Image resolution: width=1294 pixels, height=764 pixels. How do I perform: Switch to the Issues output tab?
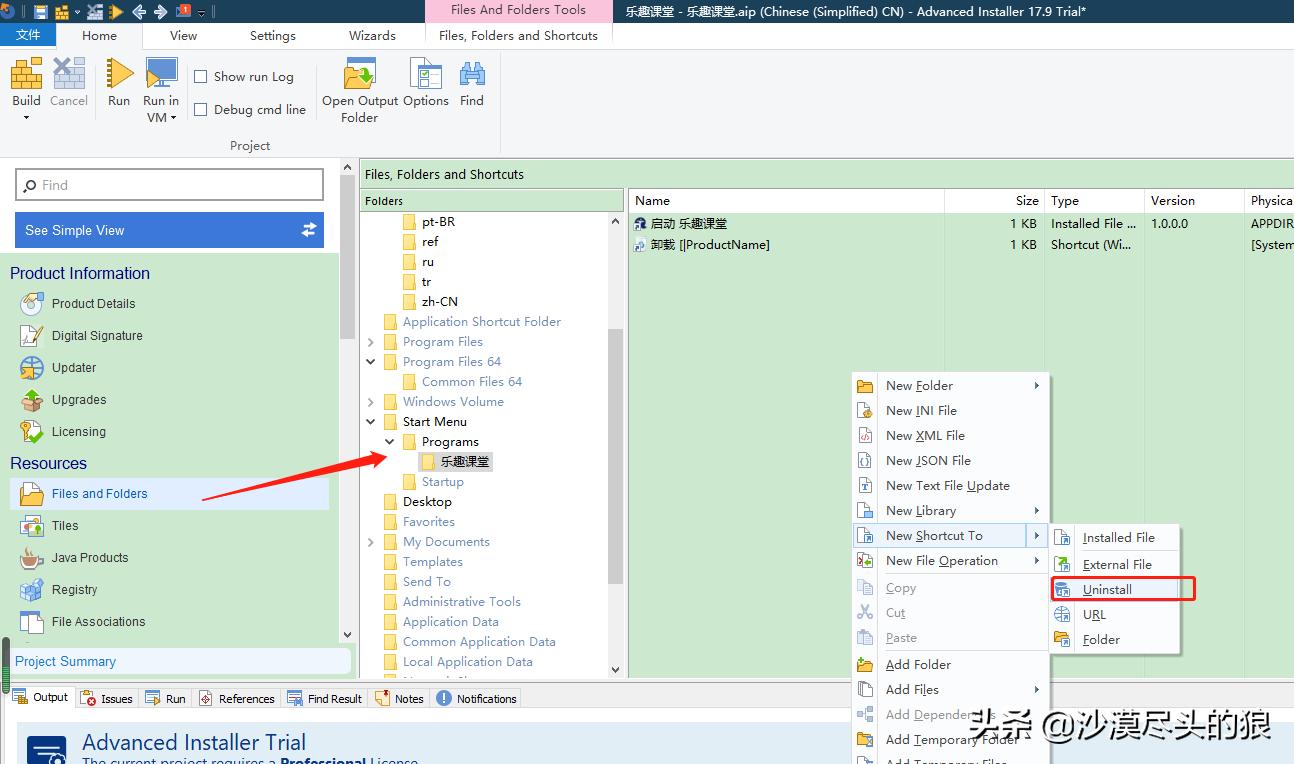(107, 699)
